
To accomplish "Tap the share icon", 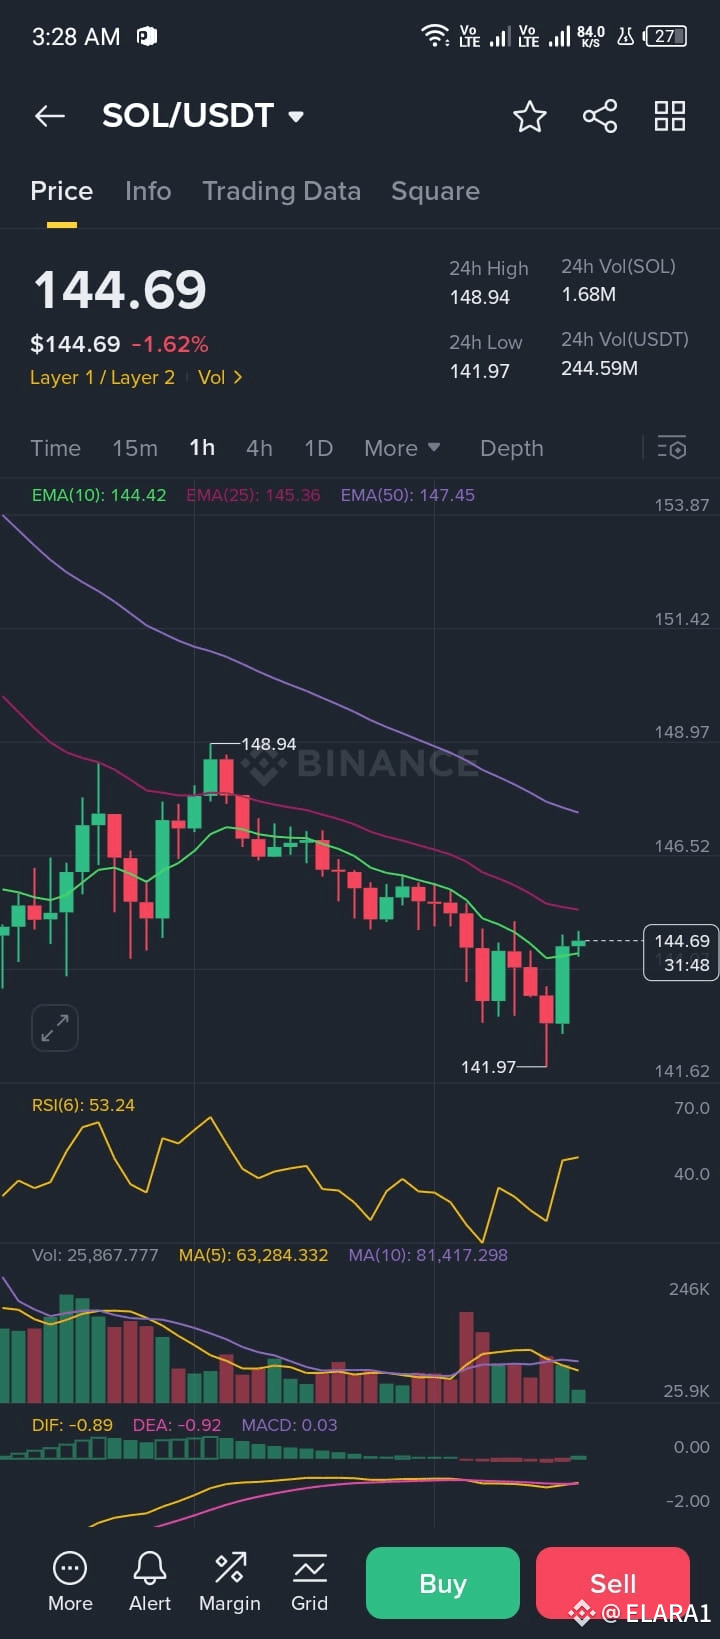I will tap(600, 116).
